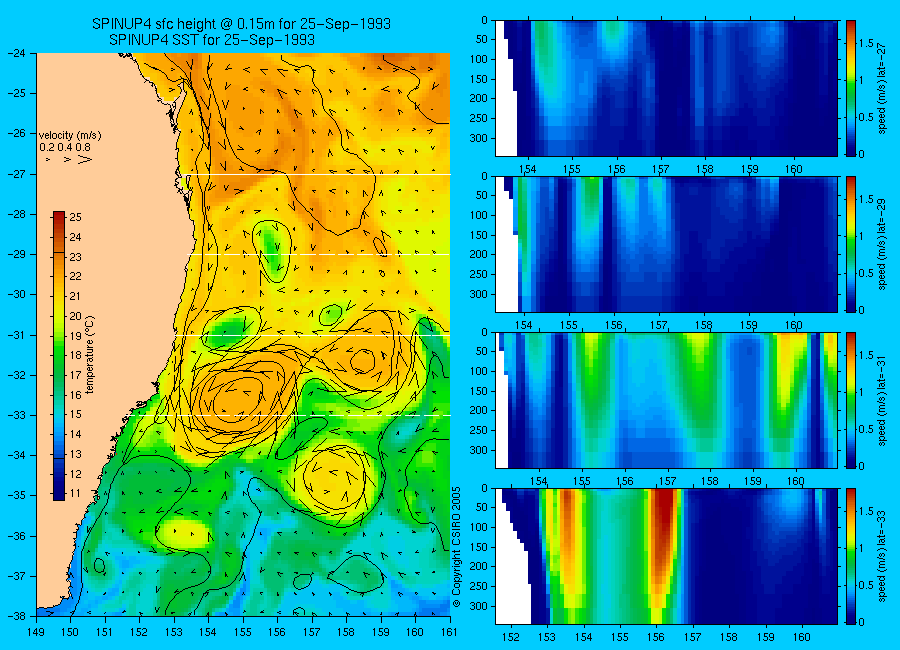Click the map longitude tick label "161"

pyautogui.click(x=449, y=632)
